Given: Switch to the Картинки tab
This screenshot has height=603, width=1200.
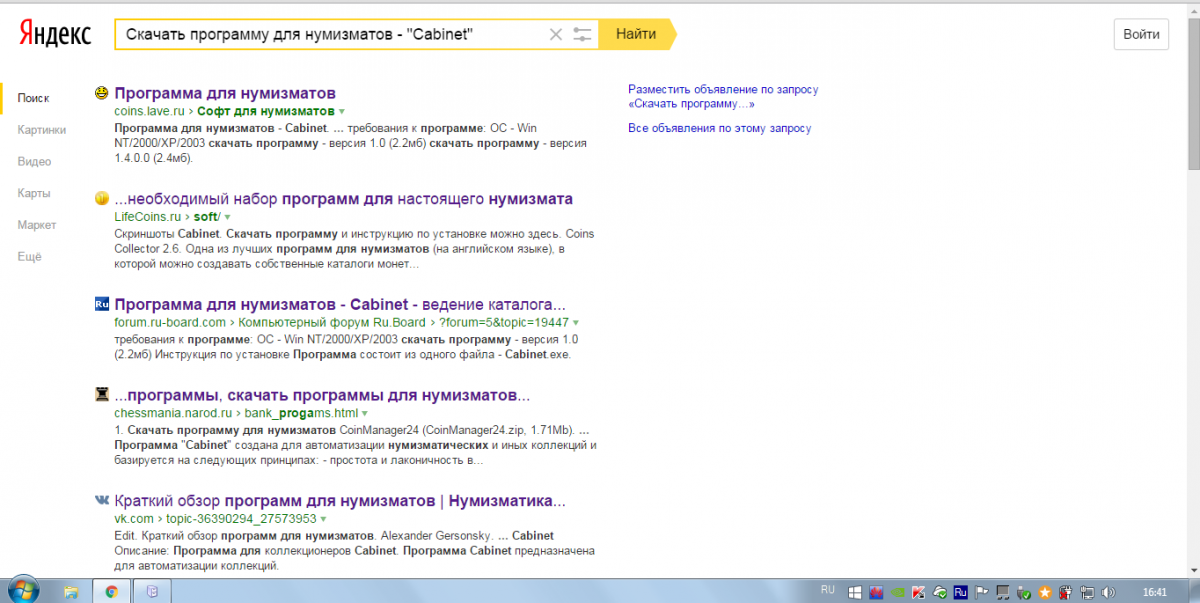Looking at the screenshot, I should [42, 130].
